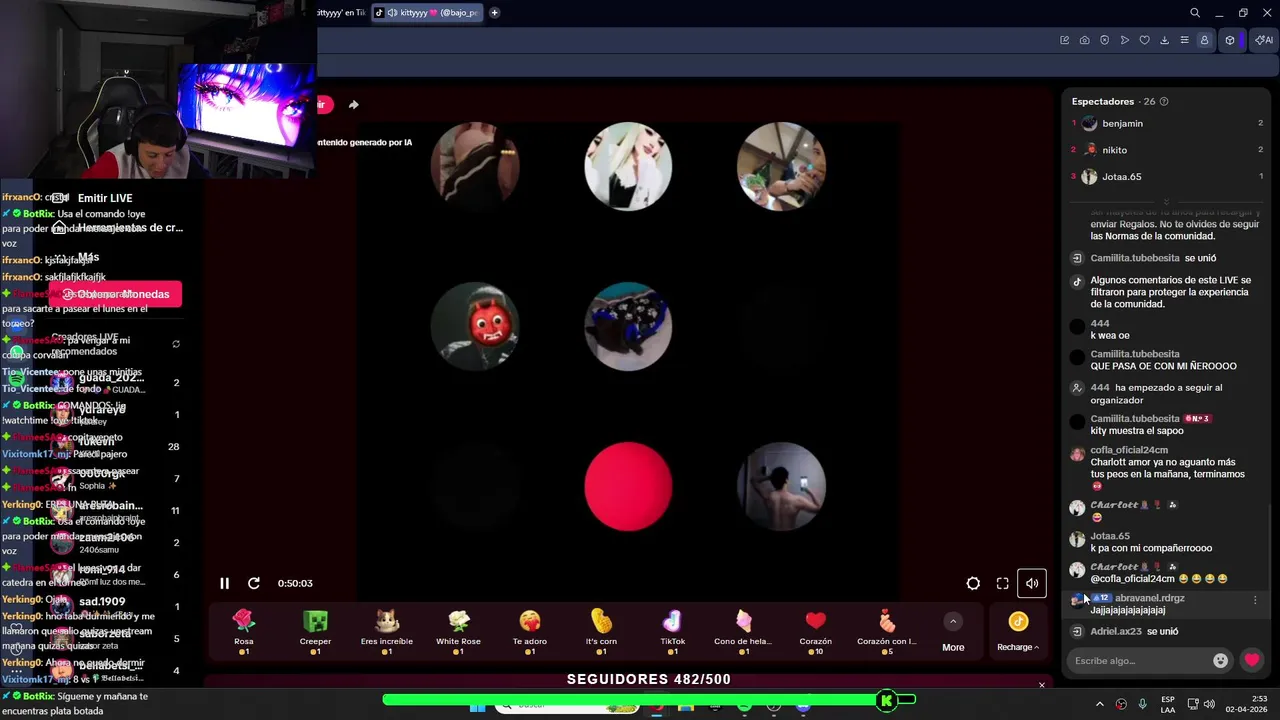
Task: Open options for abravanel.rdrgz comment
Action: 1255,600
